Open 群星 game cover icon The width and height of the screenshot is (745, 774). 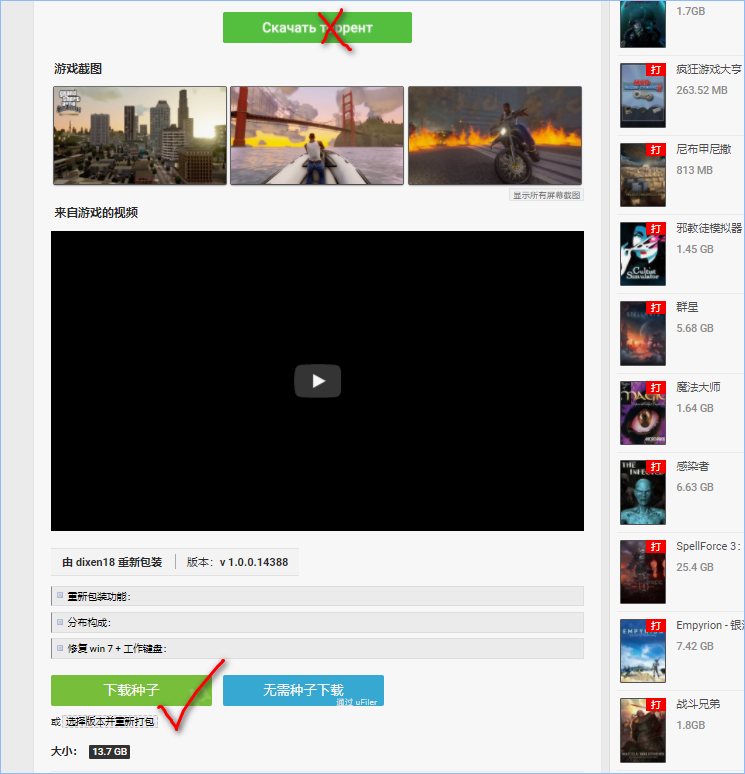coord(642,333)
